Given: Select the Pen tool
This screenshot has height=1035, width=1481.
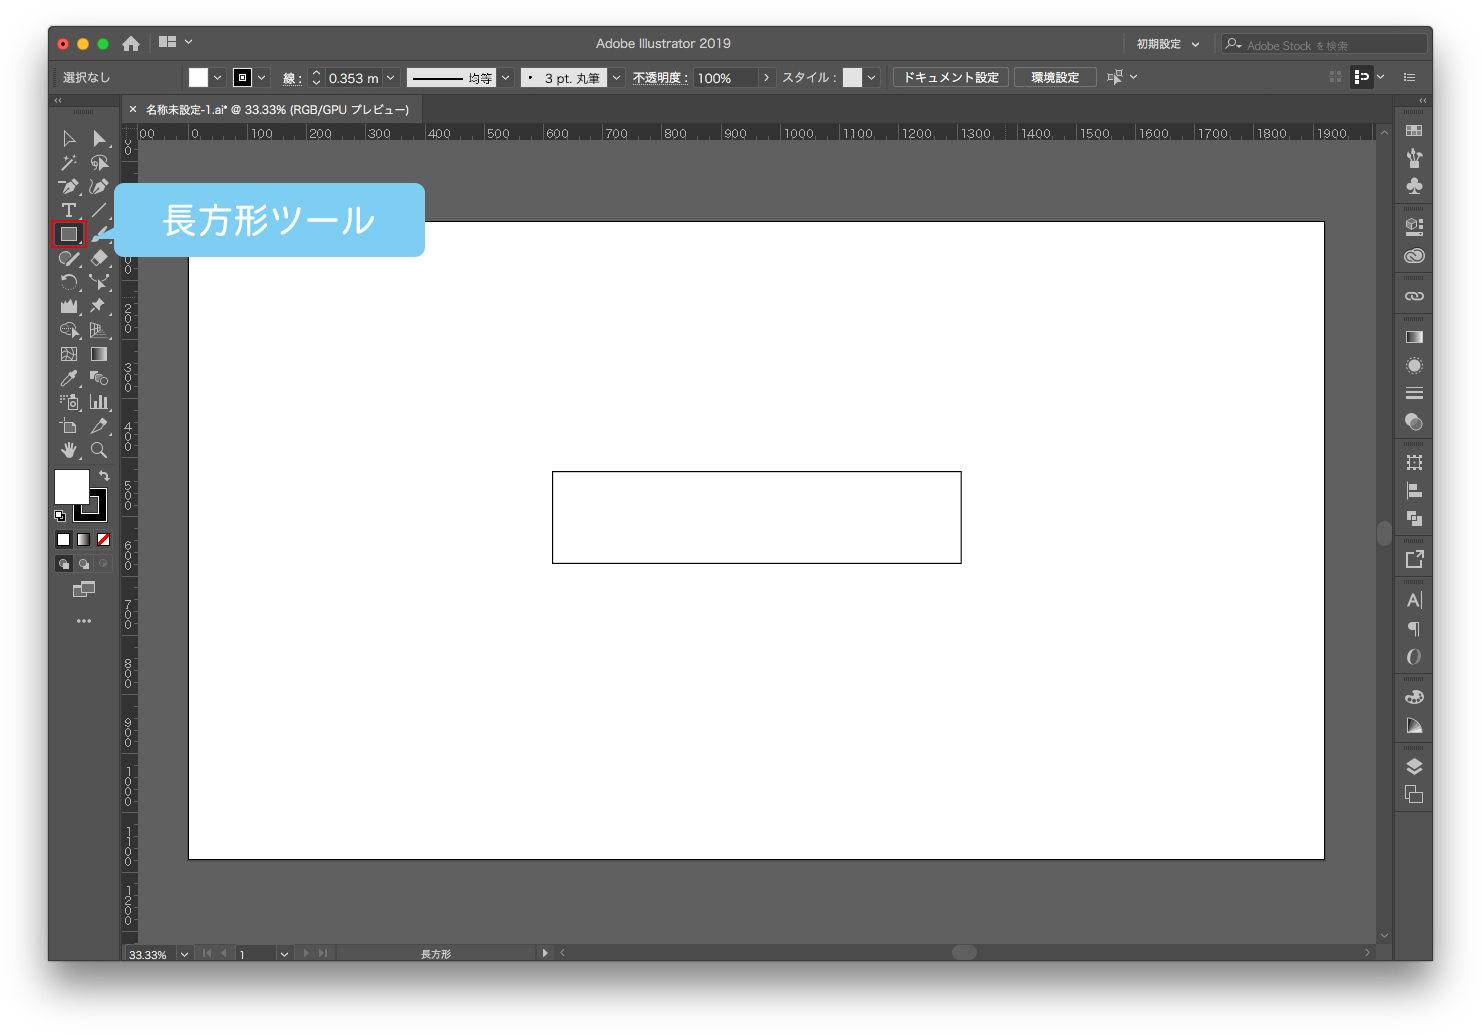Looking at the screenshot, I should 69,186.
